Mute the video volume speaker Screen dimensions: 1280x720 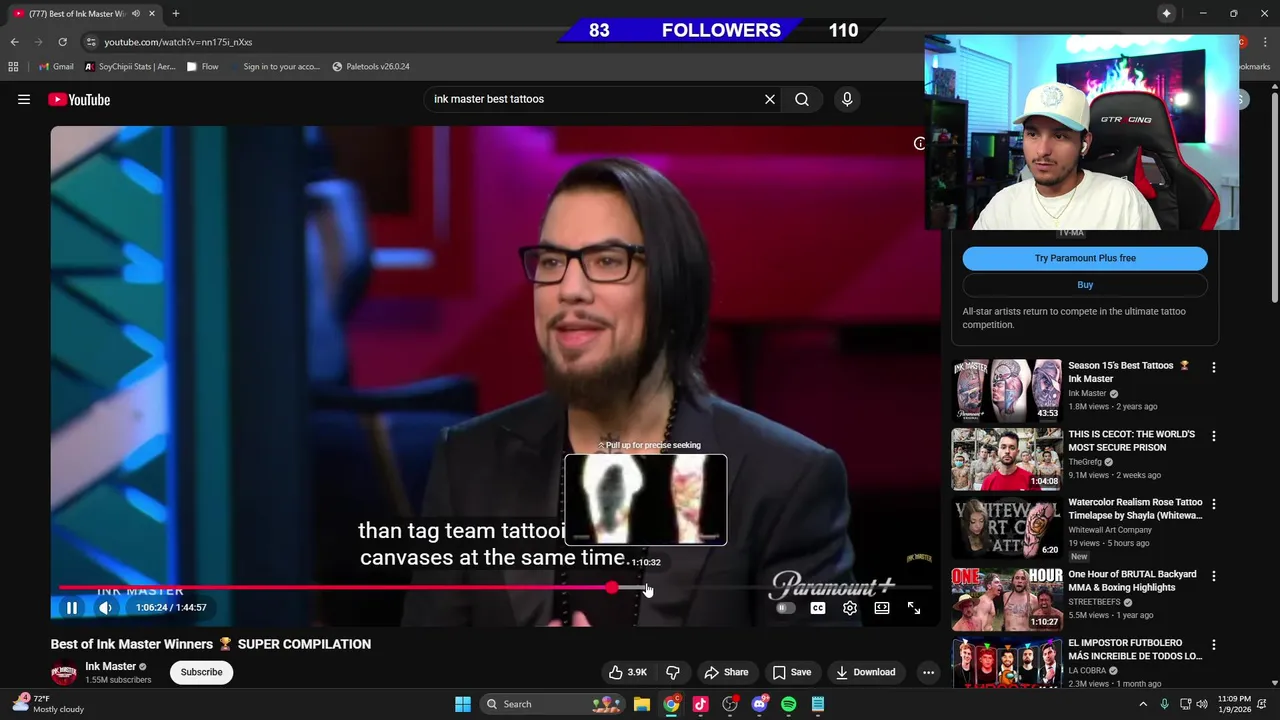tap(105, 608)
